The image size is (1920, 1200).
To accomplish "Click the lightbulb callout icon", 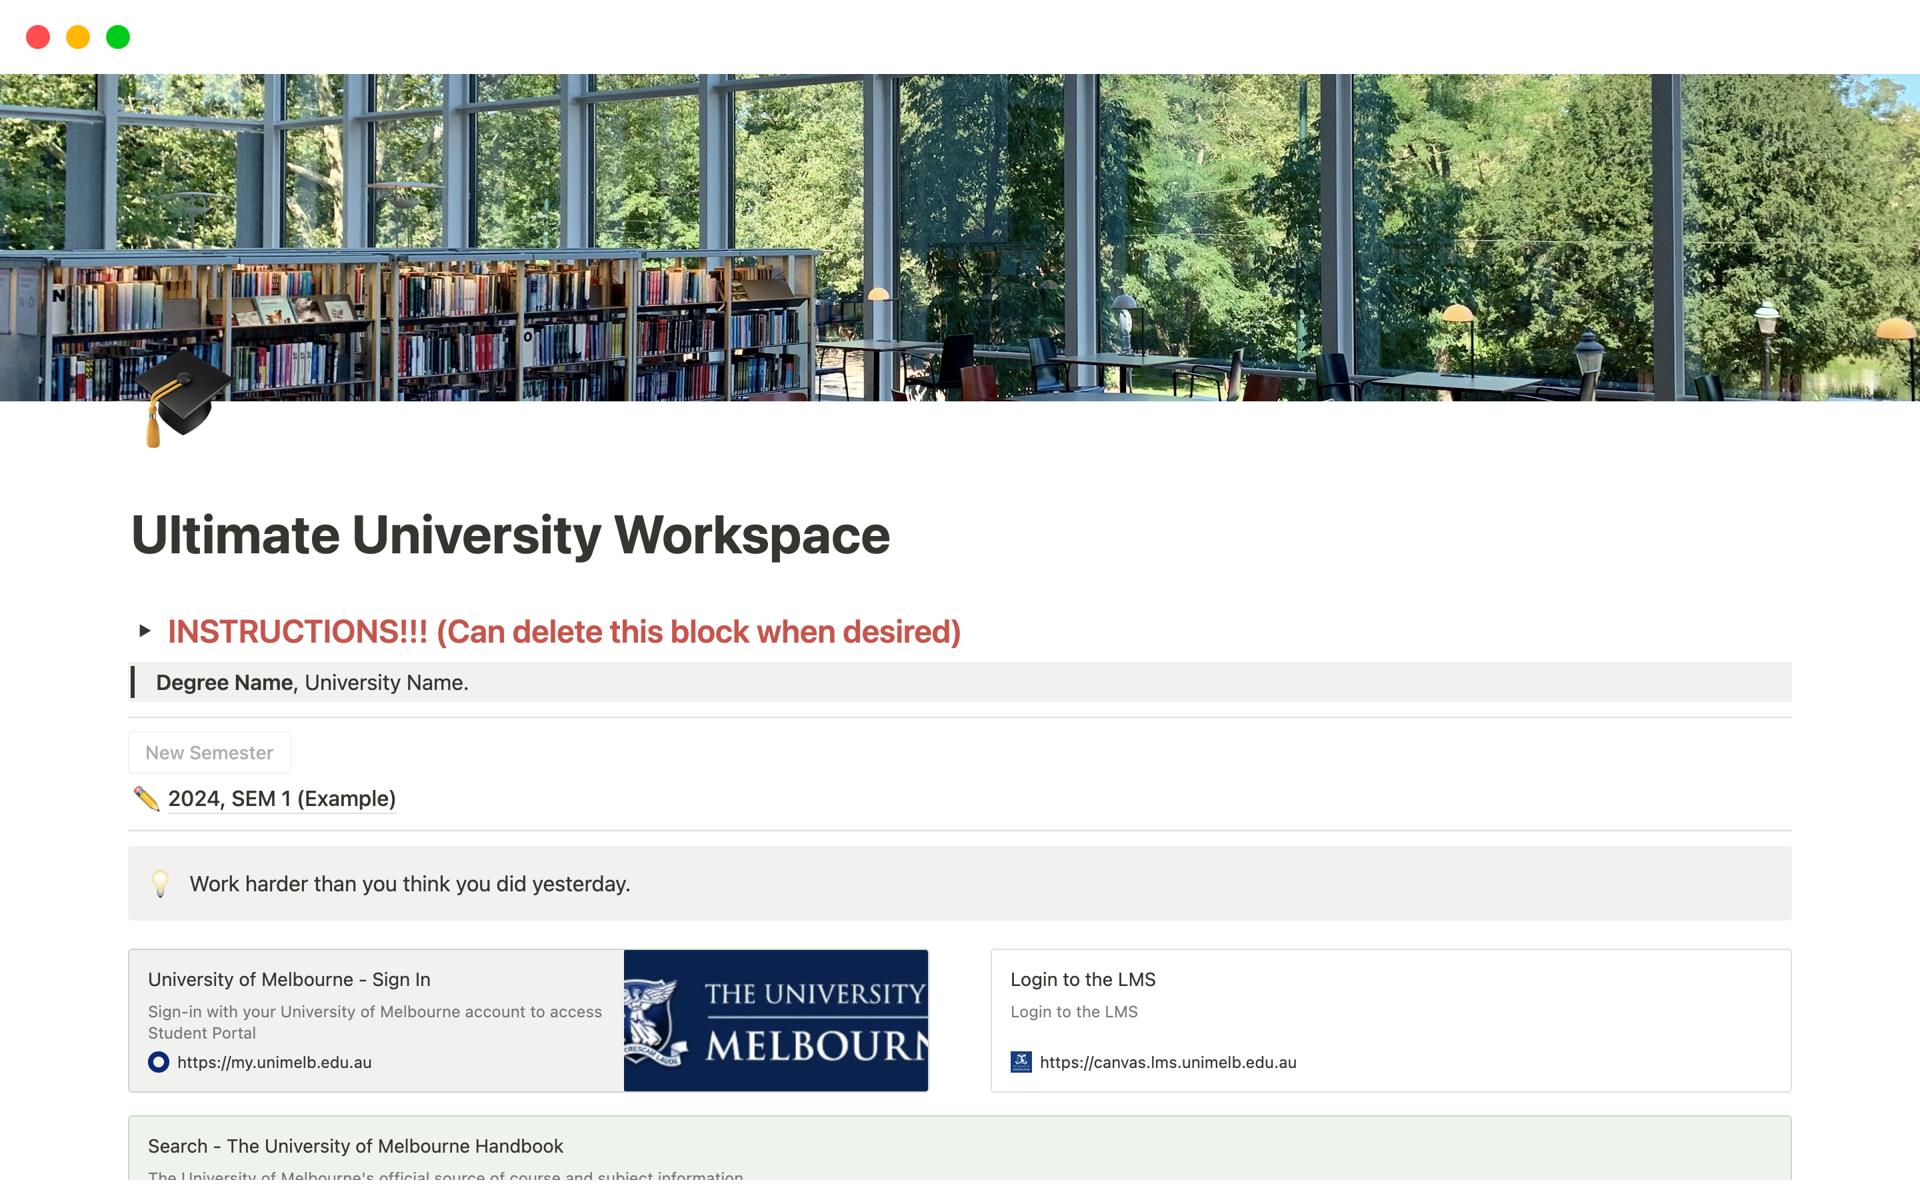I will pos(160,883).
